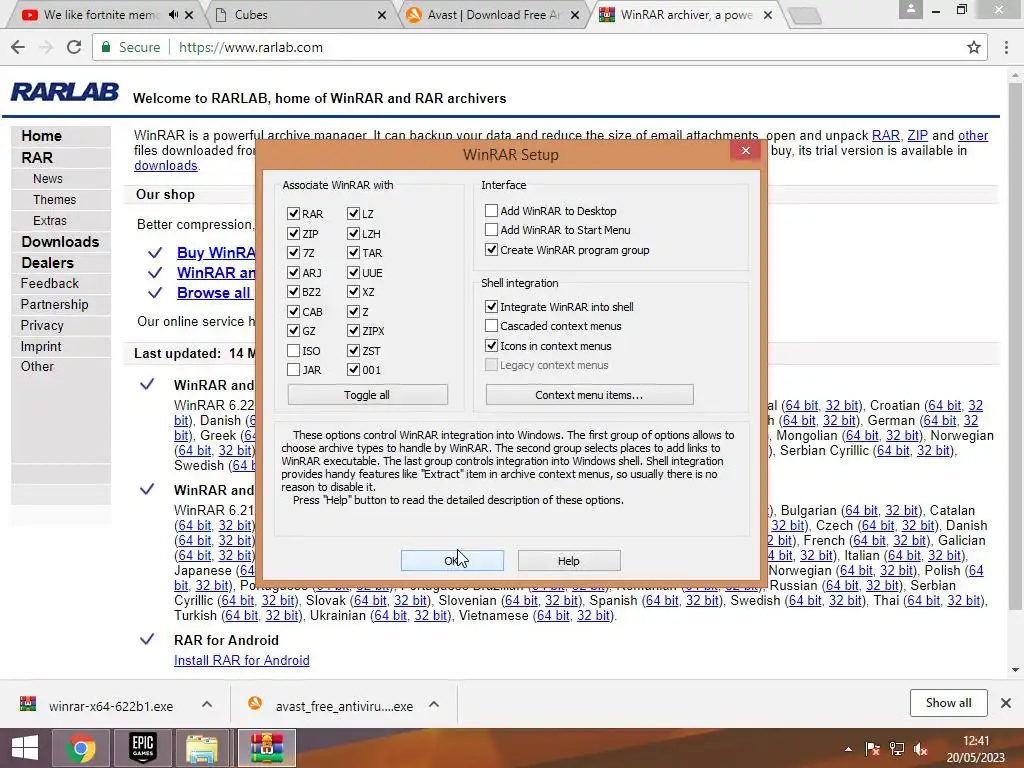1024x768 pixels.
Task: Uncheck the ZIPX association checkbox
Action: [x=353, y=331]
